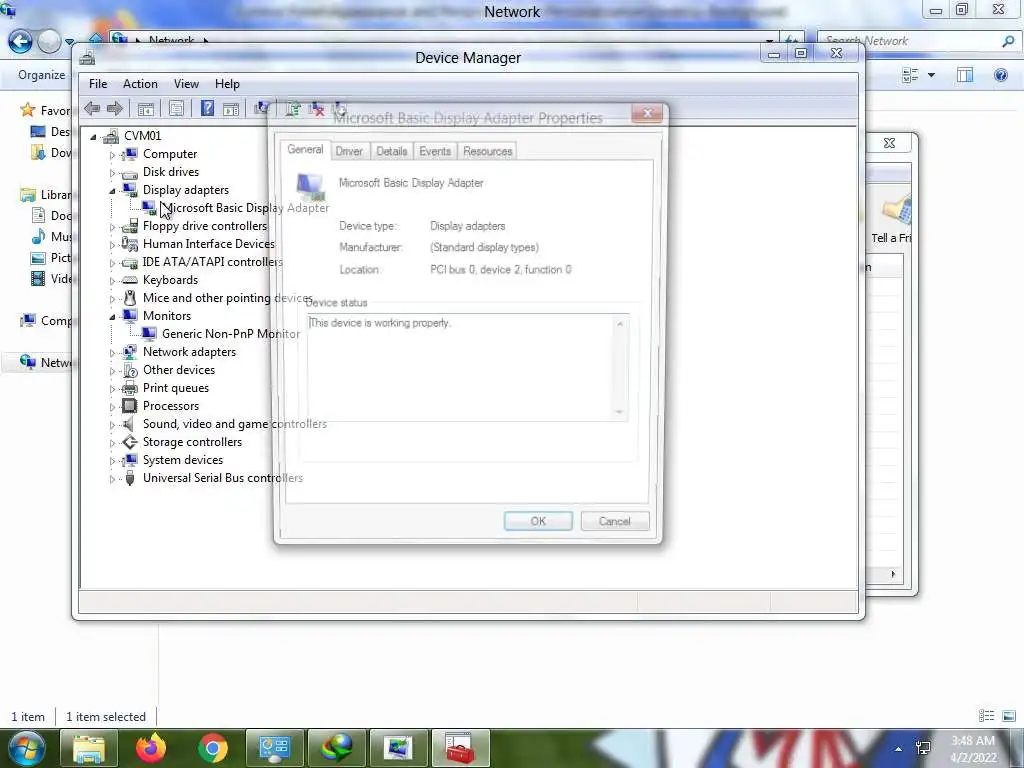Click the blue Help question mark toolbar icon
This screenshot has width=1024, height=768.
[207, 108]
